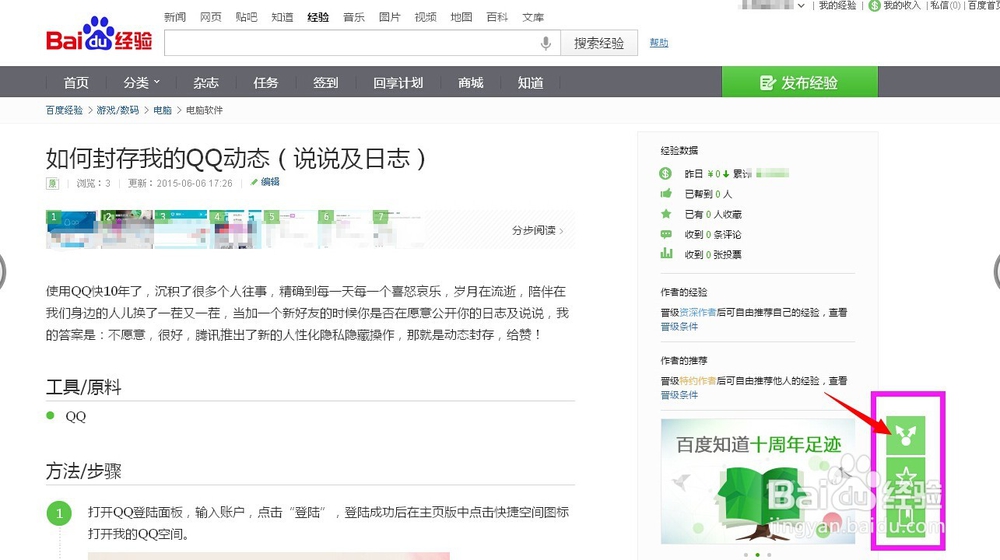The height and width of the screenshot is (560, 1000).
Task: Expand the 分类 category dropdown
Action: pyautogui.click(x=142, y=83)
